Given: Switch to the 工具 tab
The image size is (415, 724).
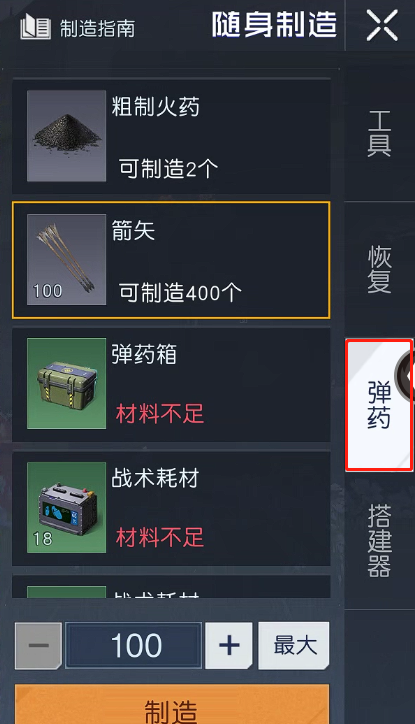Looking at the screenshot, I should pyautogui.click(x=379, y=134).
